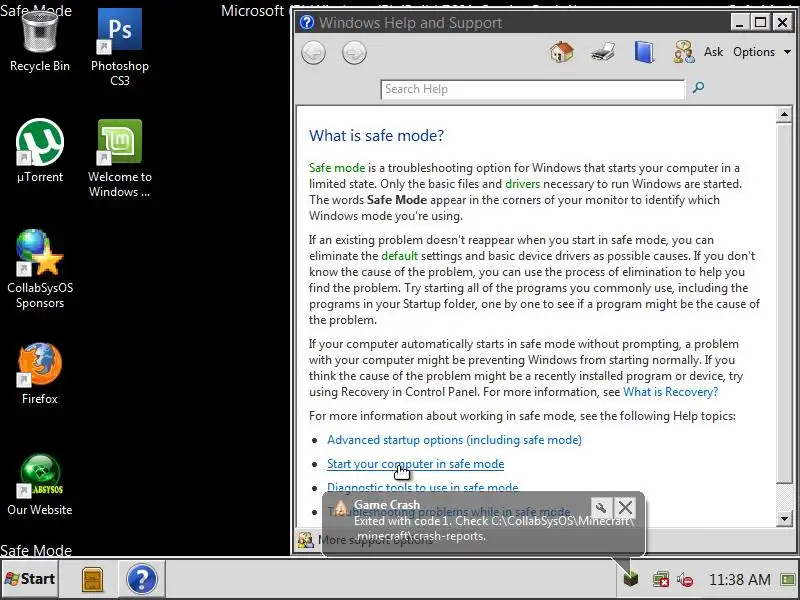Screen dimensions: 800x600
Task: Open Game Crash notification settings wrench
Action: click(x=601, y=508)
